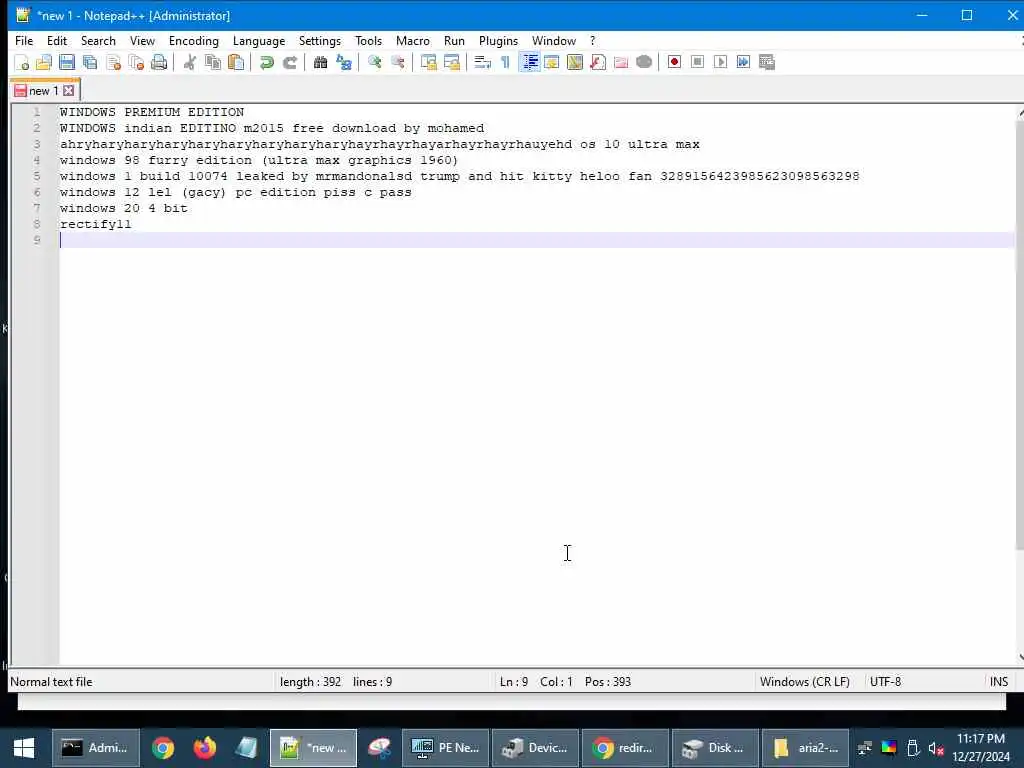This screenshot has width=1024, height=768.
Task: Toggle the indent guide toolbar icon
Action: click(529, 62)
